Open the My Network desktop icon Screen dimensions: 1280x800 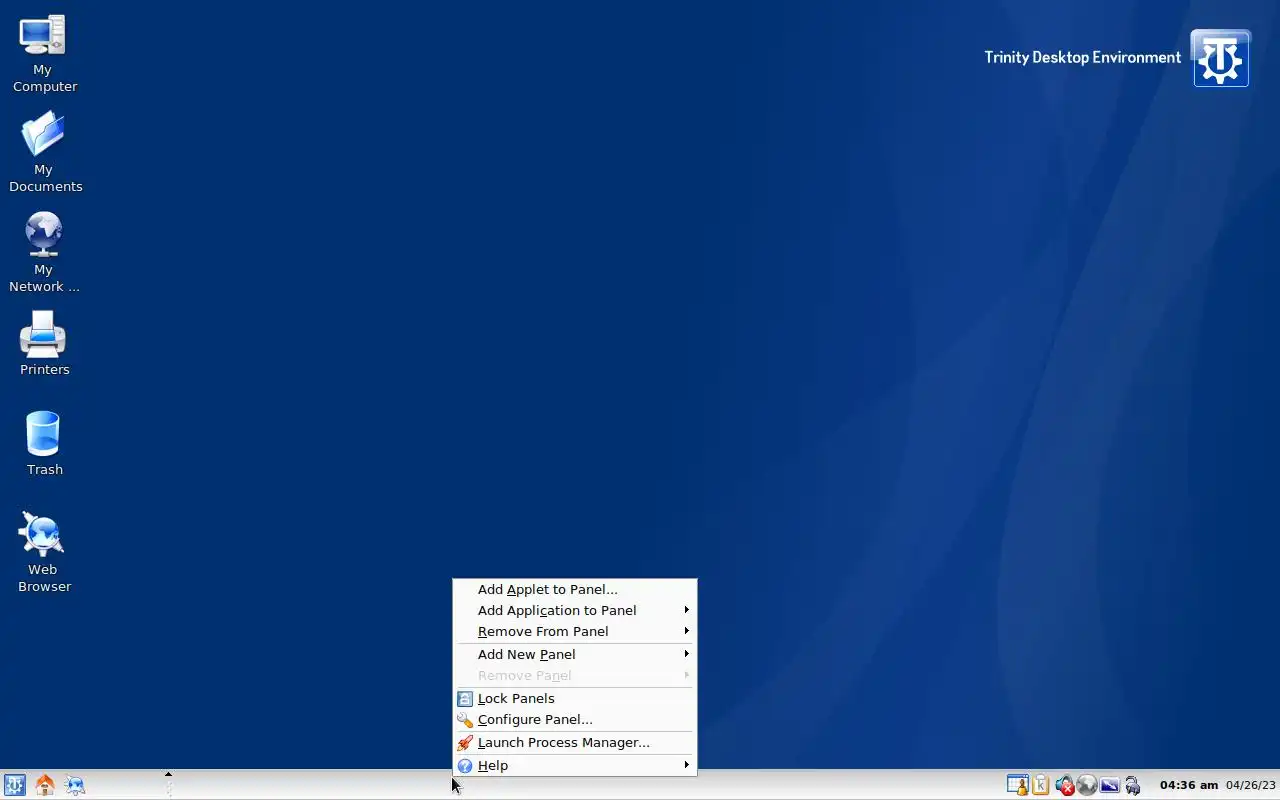(43, 235)
